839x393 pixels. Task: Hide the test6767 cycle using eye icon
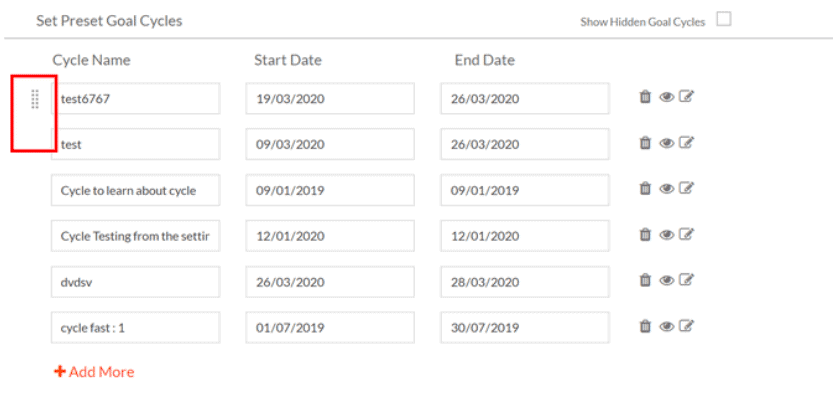[x=666, y=97]
